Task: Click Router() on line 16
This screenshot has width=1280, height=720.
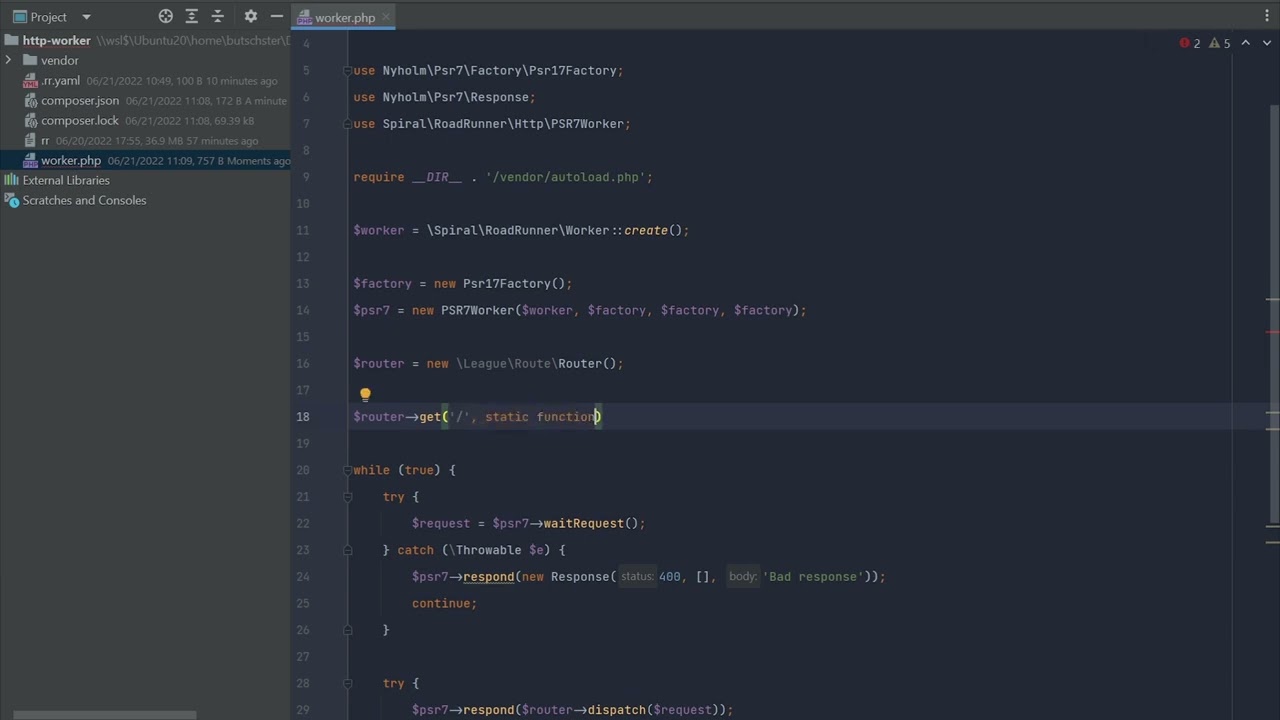Action: (587, 364)
